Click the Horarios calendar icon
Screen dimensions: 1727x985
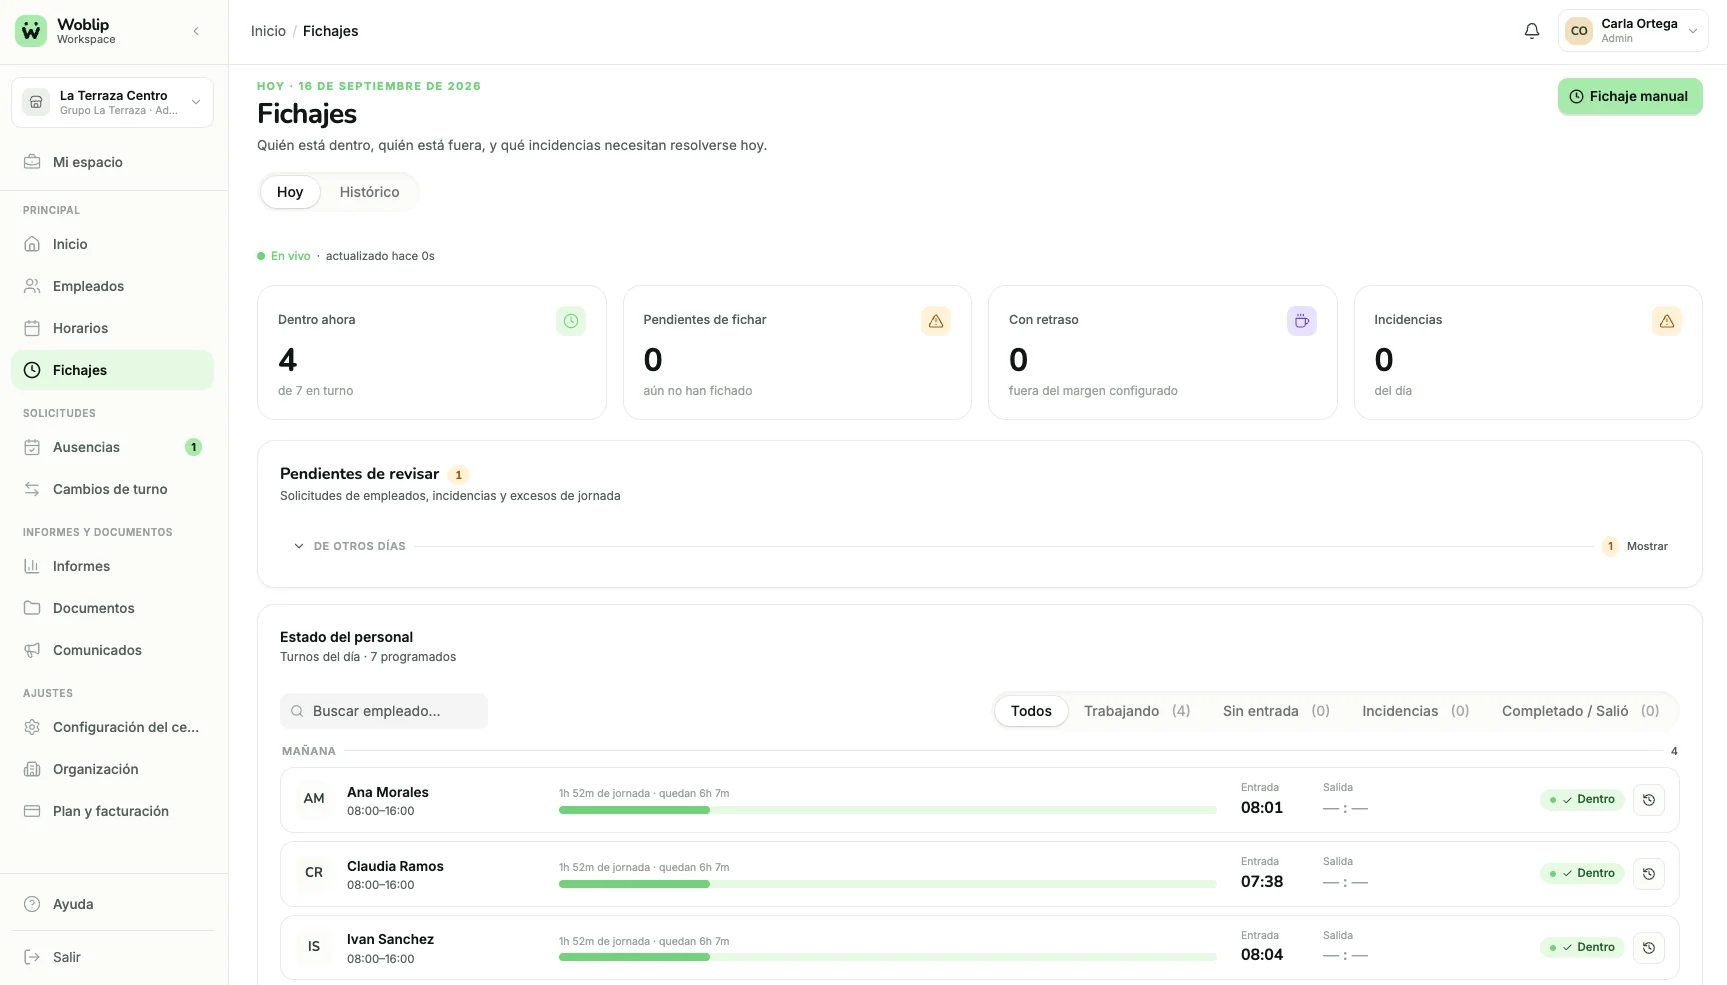click(32, 328)
